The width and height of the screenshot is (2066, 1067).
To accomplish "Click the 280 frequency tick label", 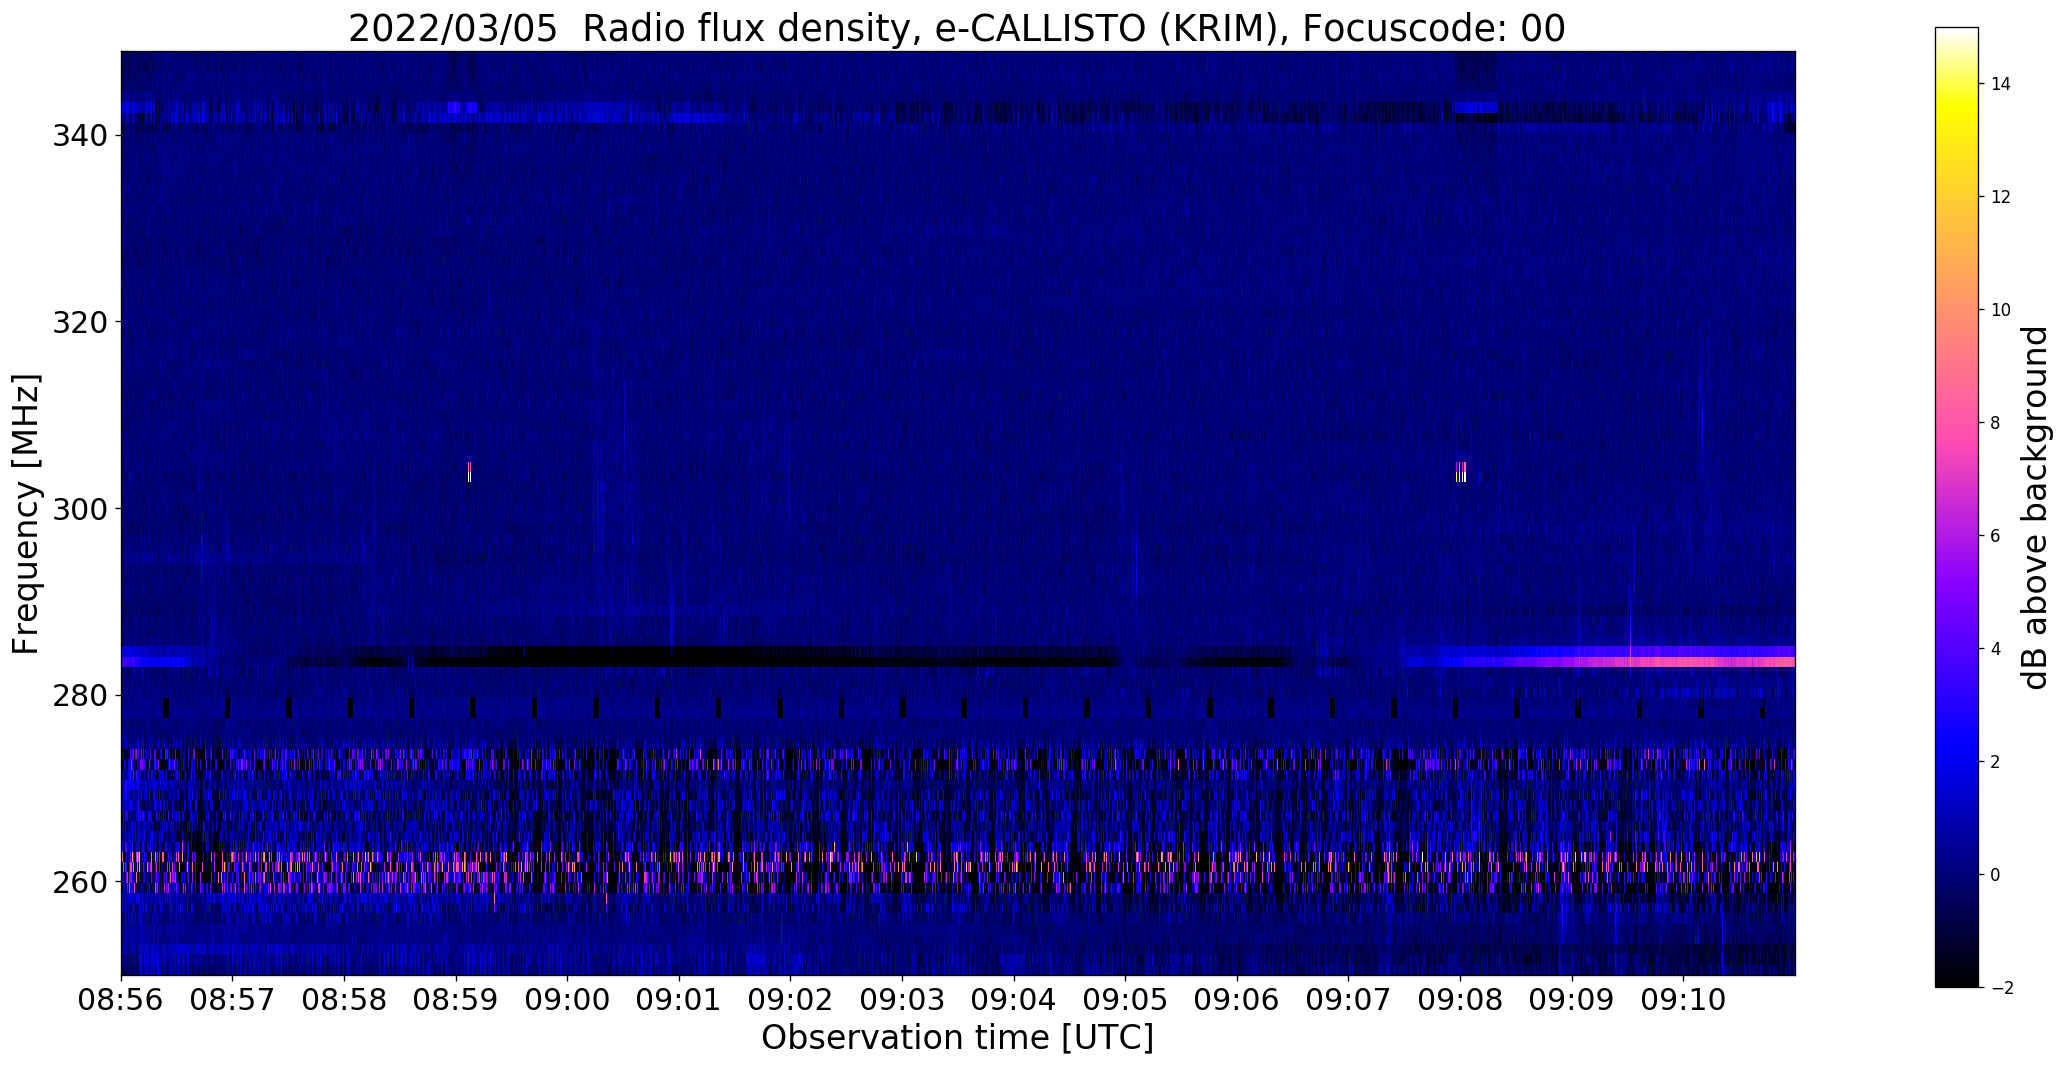I will [x=80, y=696].
